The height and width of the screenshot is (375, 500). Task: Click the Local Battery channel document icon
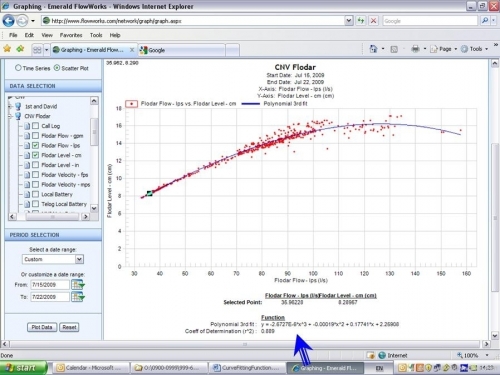point(27,194)
